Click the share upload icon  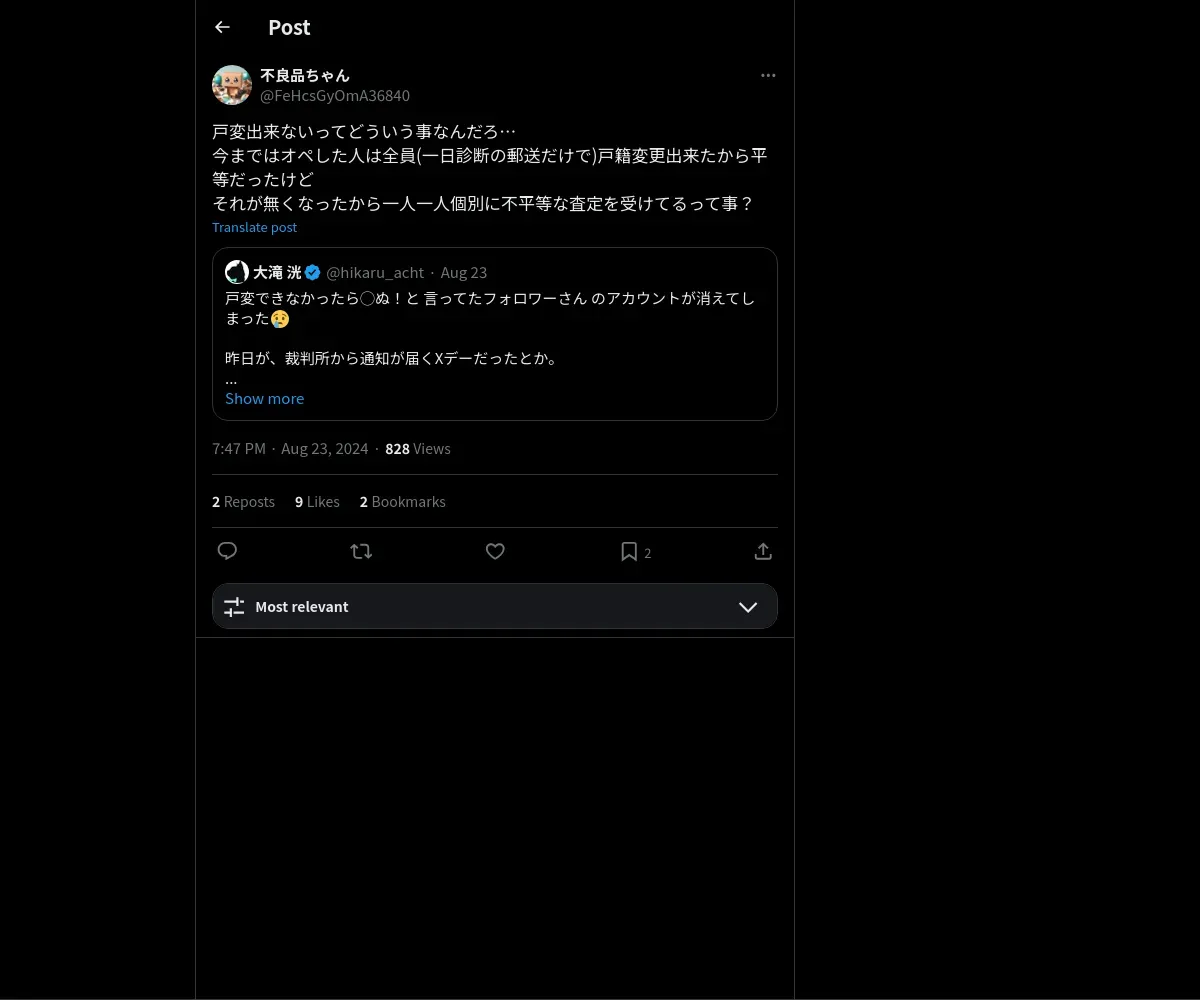click(x=763, y=551)
